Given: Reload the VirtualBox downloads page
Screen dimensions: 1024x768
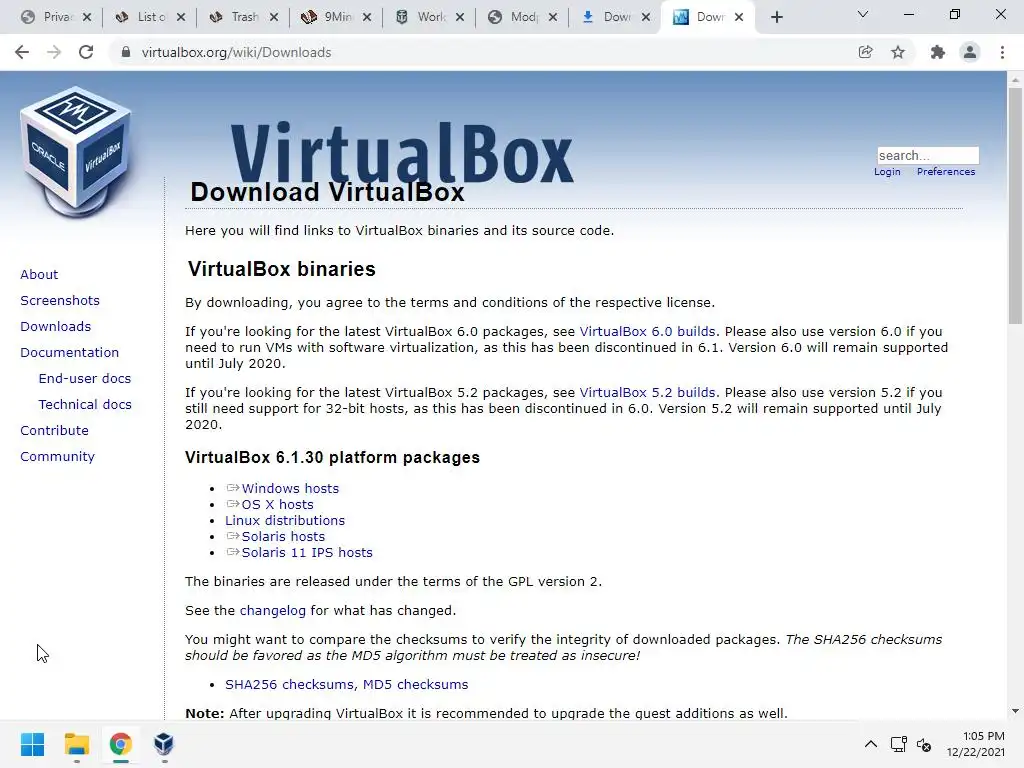Looking at the screenshot, I should coord(86,52).
